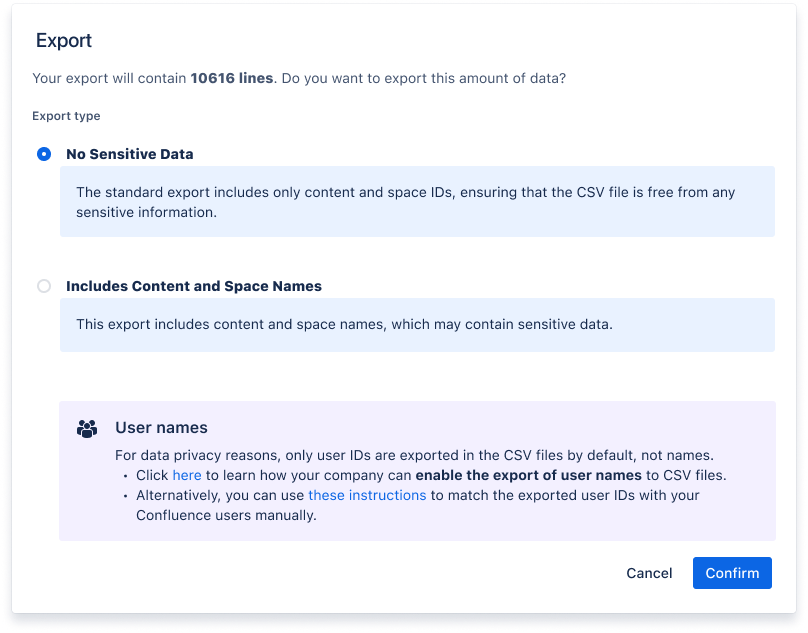Click the No Sensitive Data heading text
Image resolution: width=808 pixels, height=633 pixels.
129,154
